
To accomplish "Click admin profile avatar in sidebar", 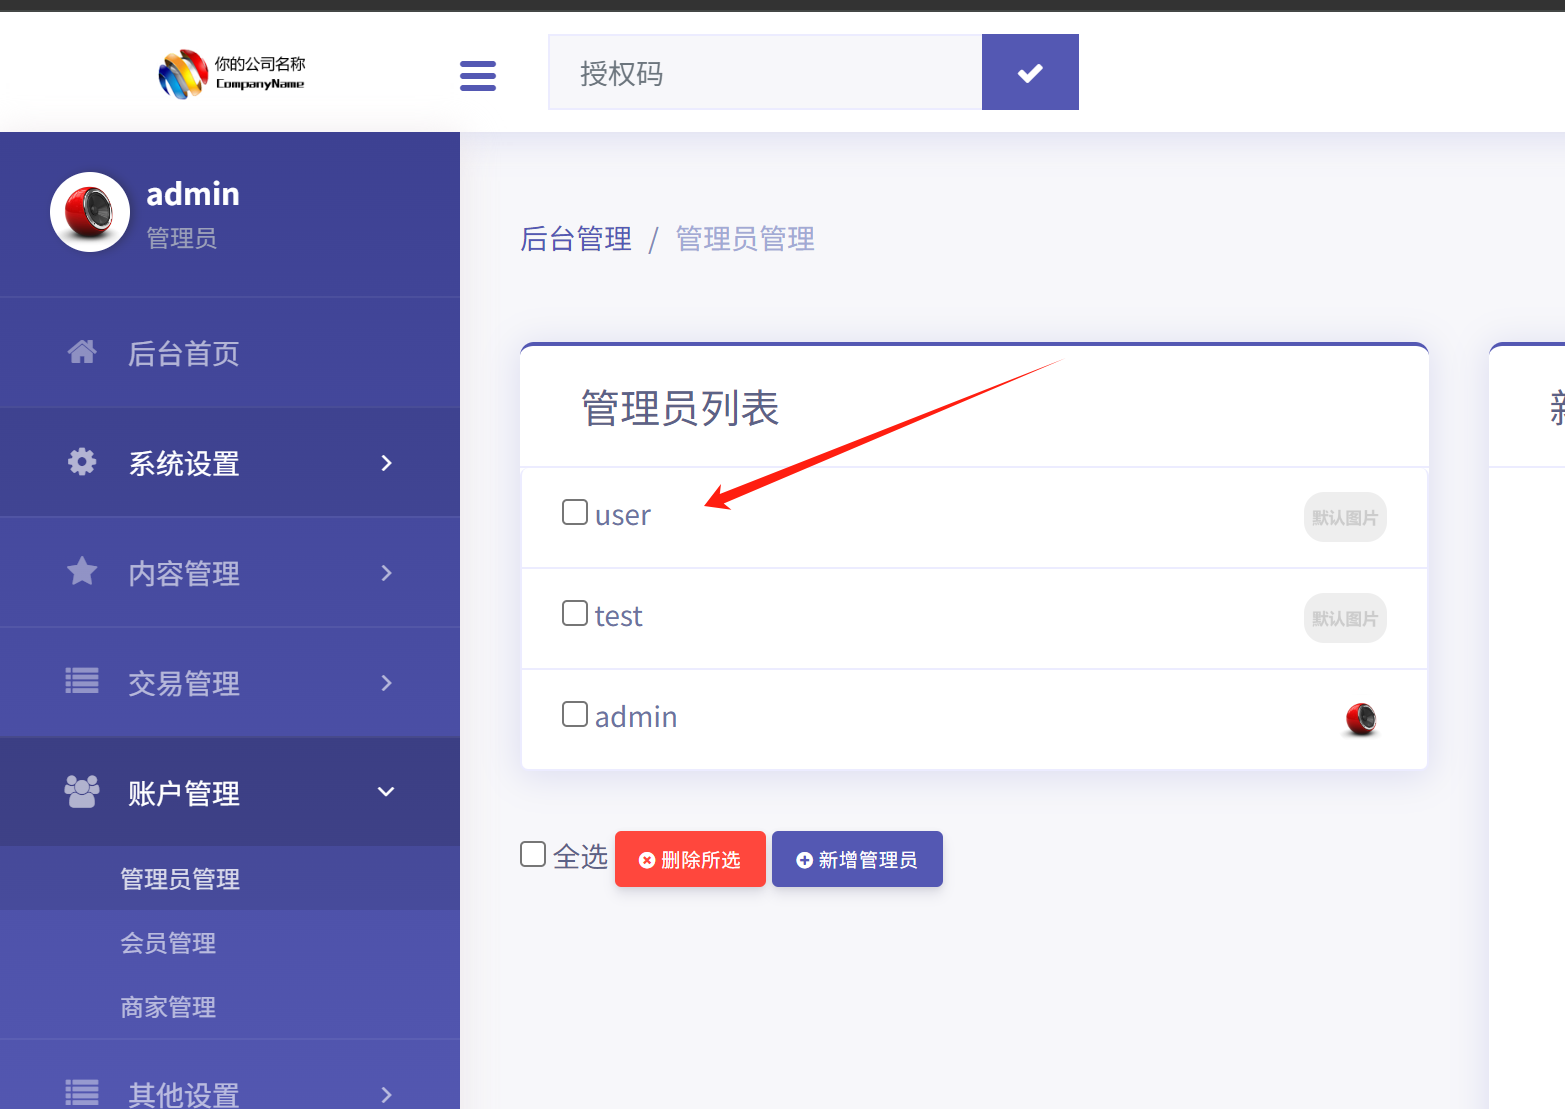I will (90, 212).
